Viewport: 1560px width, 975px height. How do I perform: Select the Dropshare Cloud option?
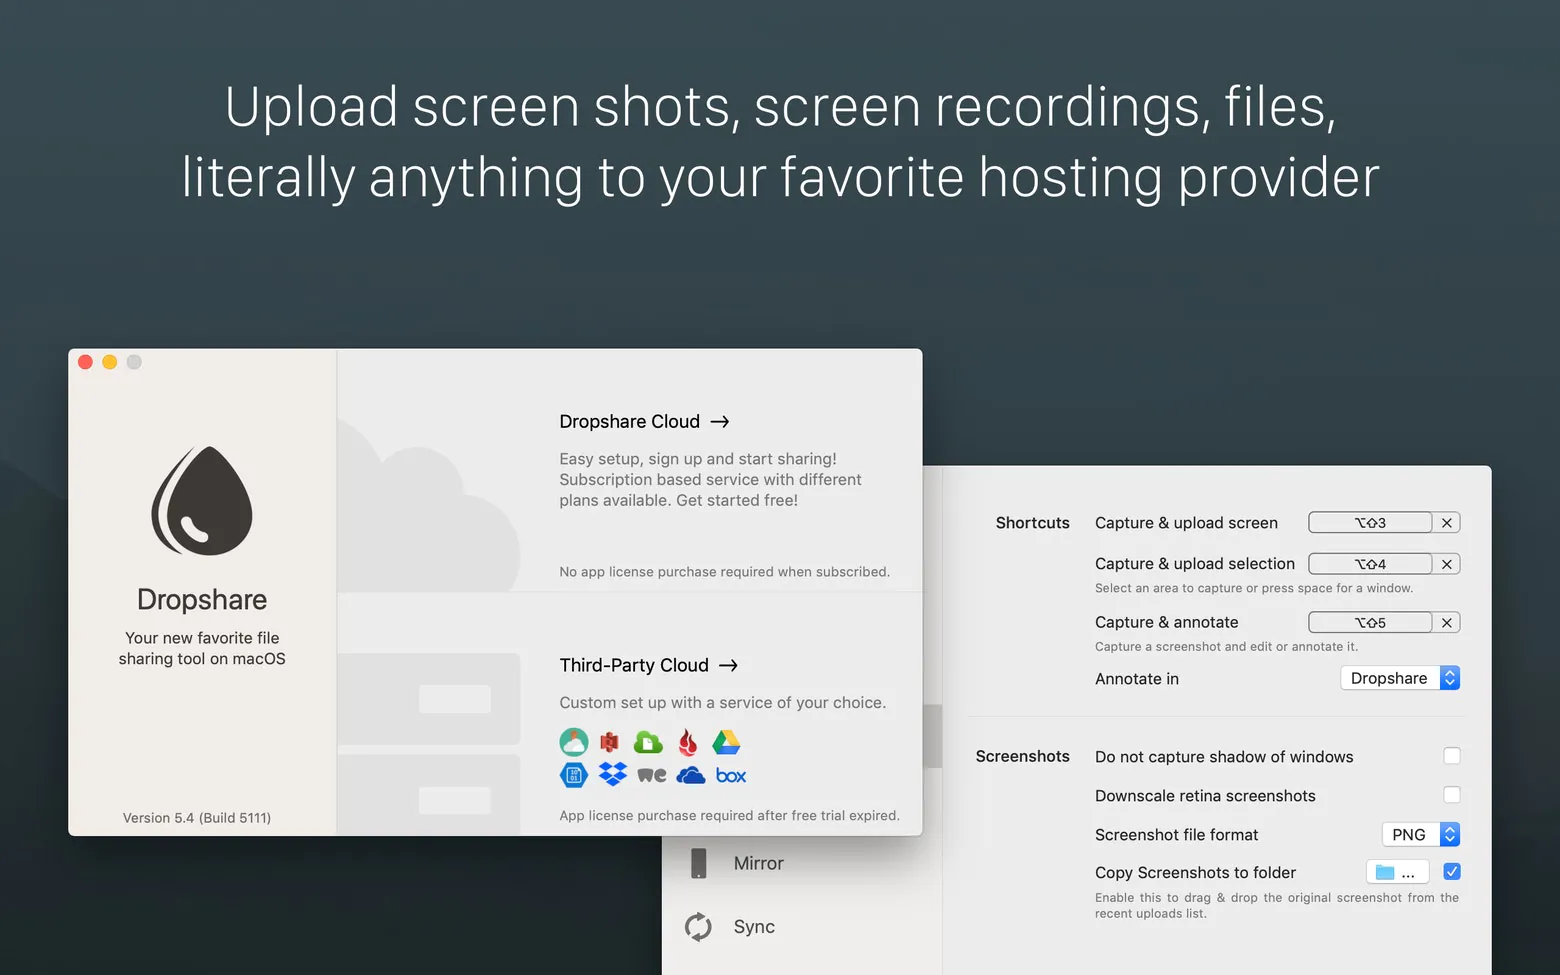point(644,422)
